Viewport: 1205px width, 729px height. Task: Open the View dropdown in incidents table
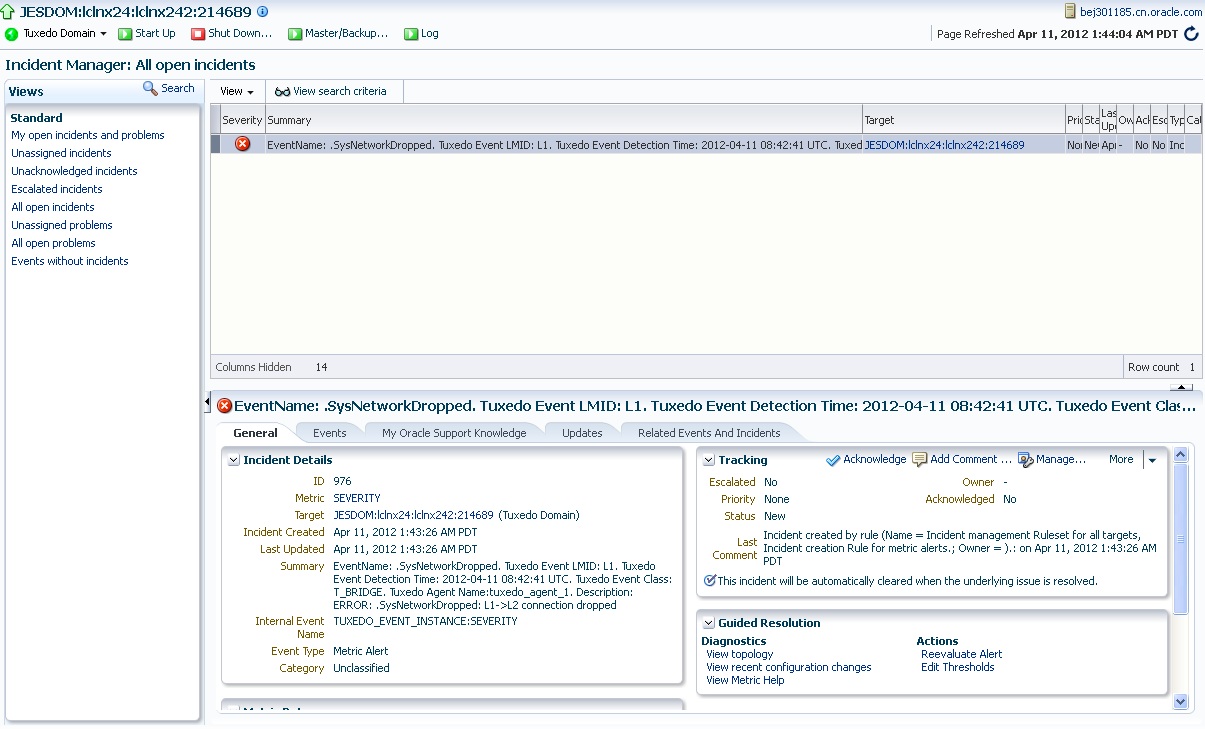point(237,91)
